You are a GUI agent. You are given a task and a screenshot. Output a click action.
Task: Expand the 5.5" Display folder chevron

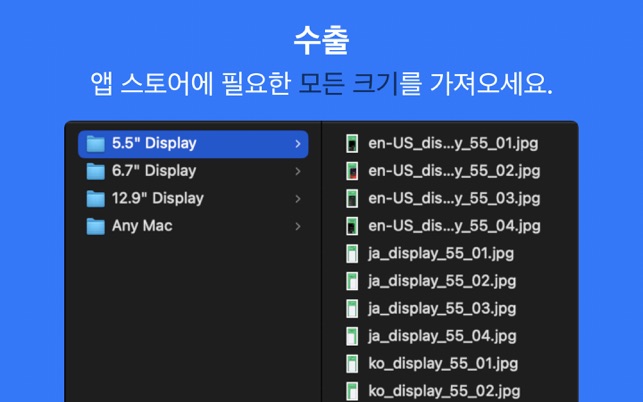click(298, 144)
